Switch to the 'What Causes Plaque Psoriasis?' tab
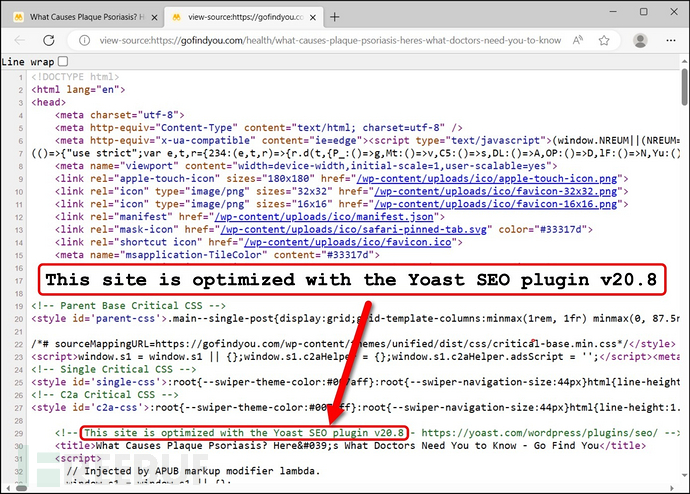The image size is (690, 494). pyautogui.click(x=85, y=17)
